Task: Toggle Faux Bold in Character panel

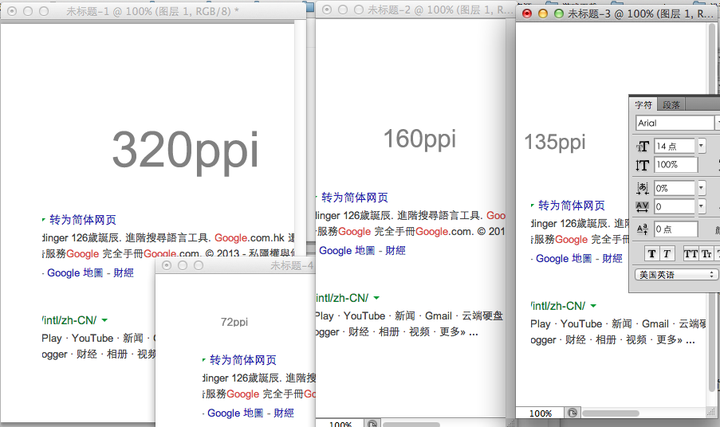Action: [x=652, y=253]
